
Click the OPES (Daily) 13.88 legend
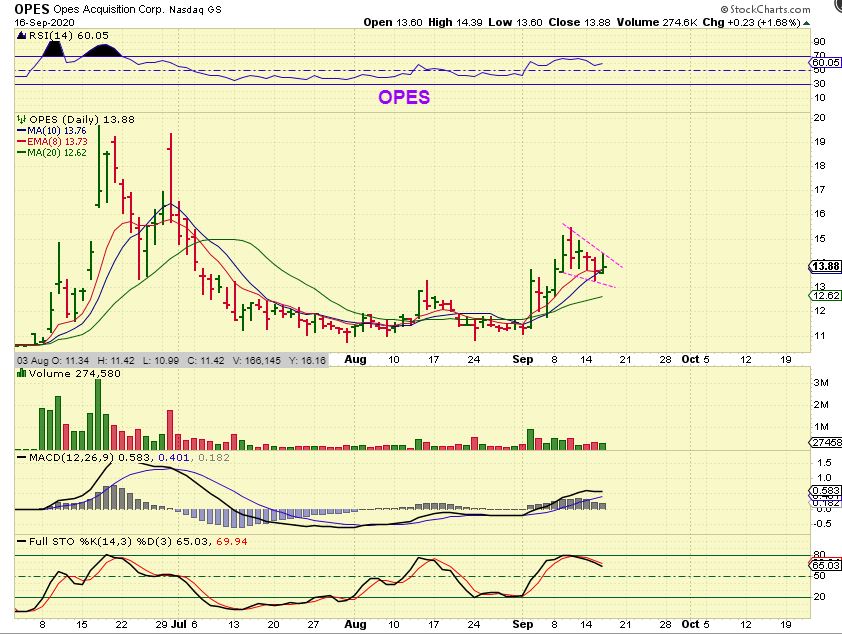click(x=82, y=119)
